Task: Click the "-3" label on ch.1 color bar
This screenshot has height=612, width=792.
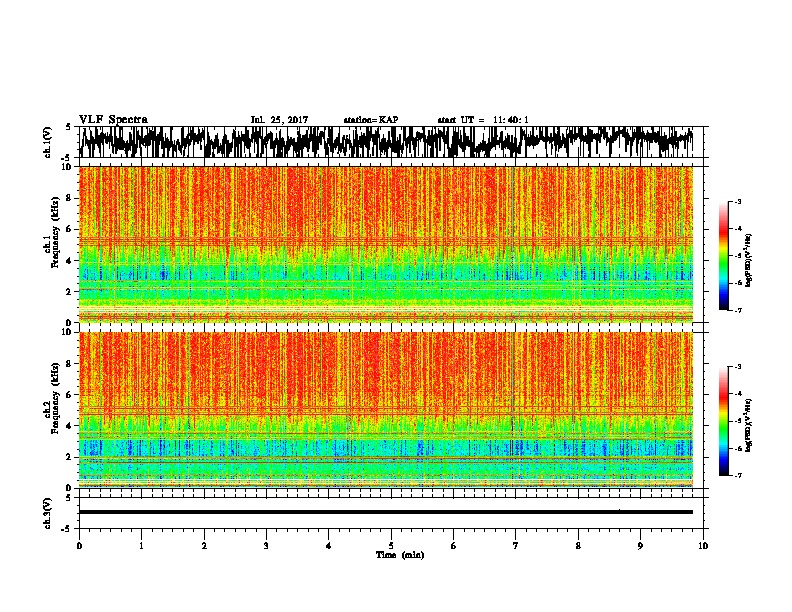Action: pos(737,202)
